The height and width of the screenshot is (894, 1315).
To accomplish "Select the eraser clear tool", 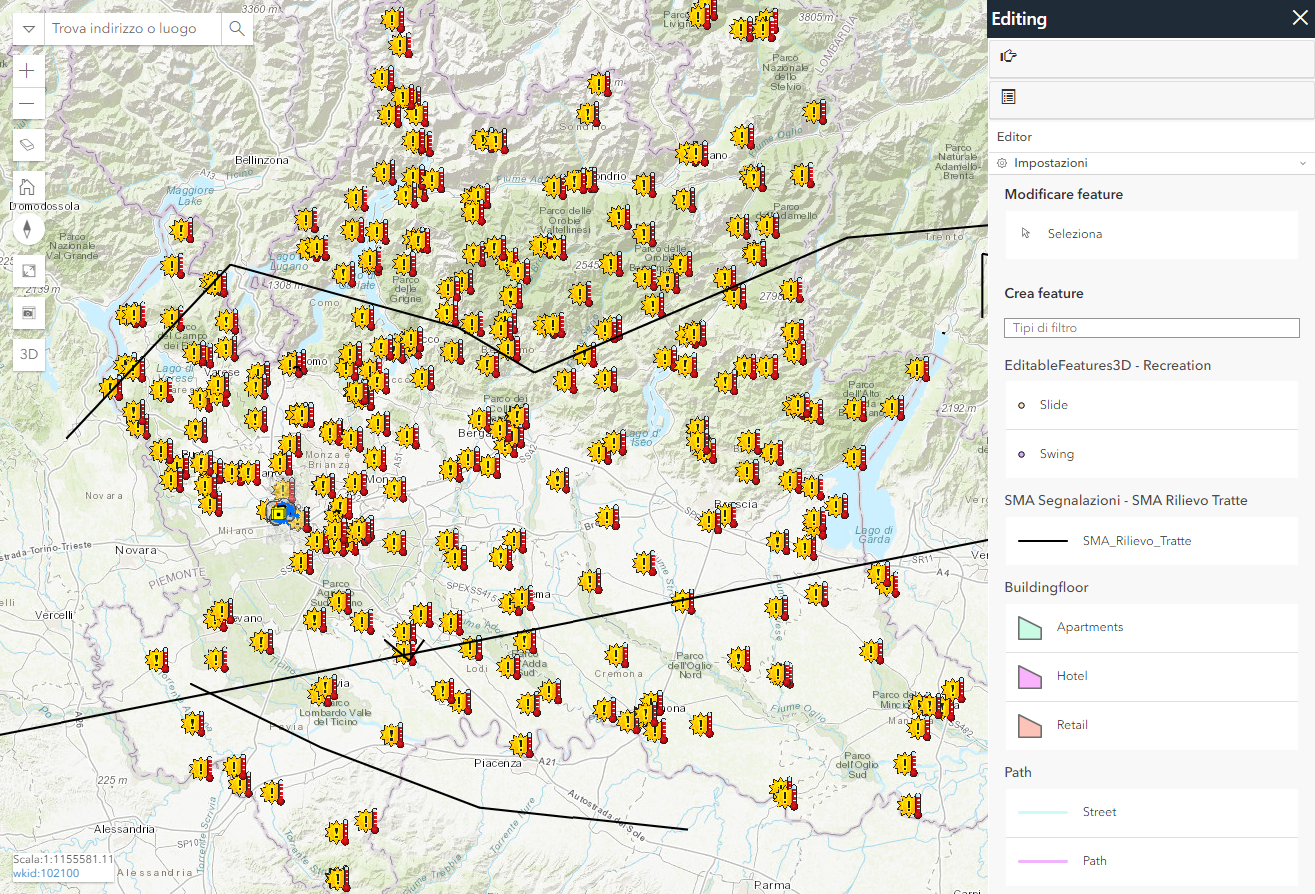I will coord(28,144).
